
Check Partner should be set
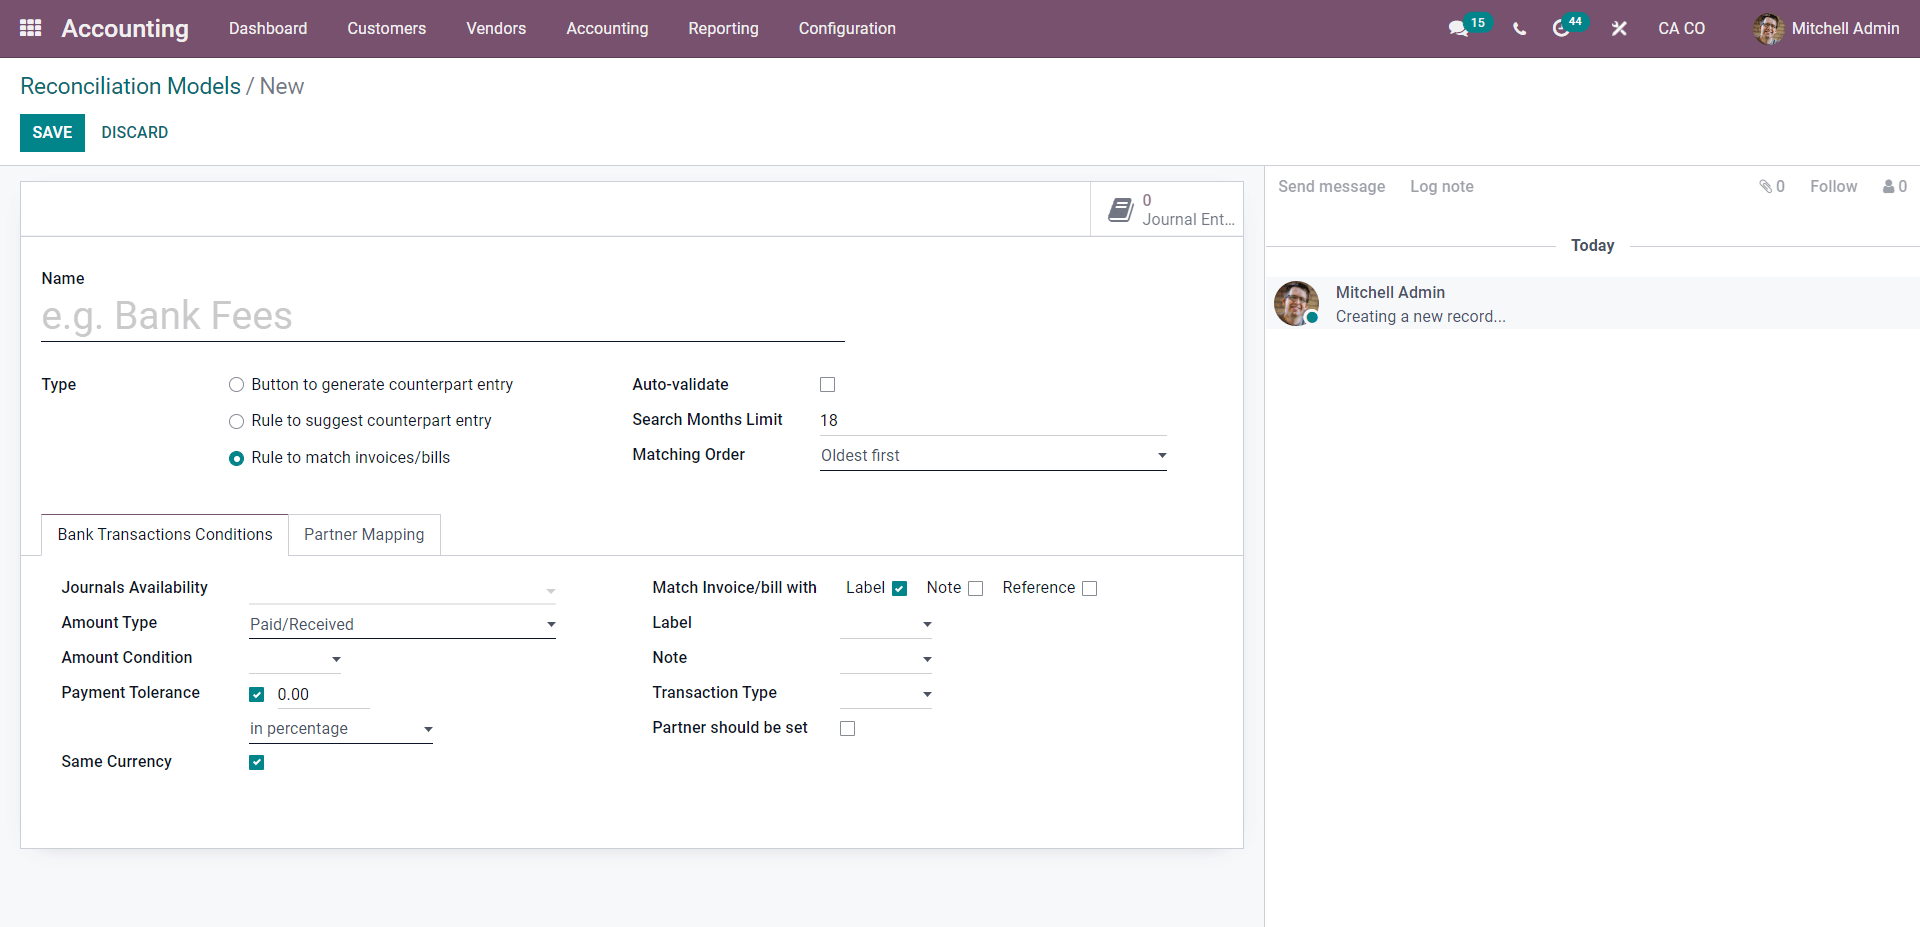click(848, 728)
